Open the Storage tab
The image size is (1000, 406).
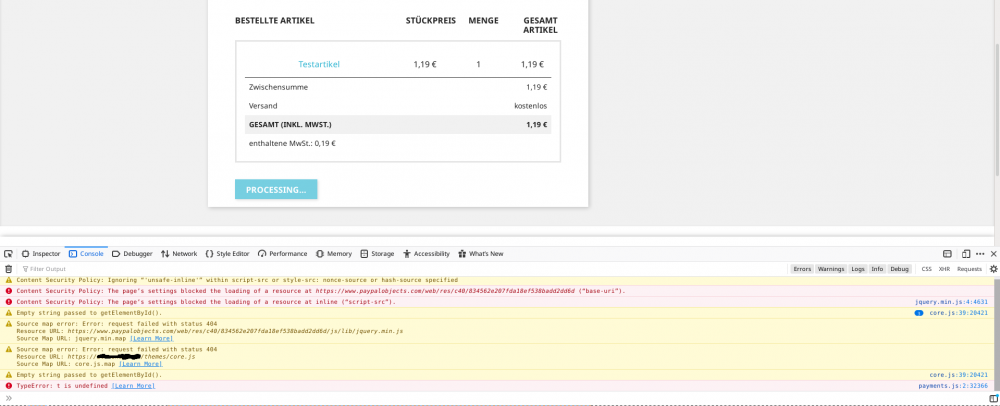377,254
